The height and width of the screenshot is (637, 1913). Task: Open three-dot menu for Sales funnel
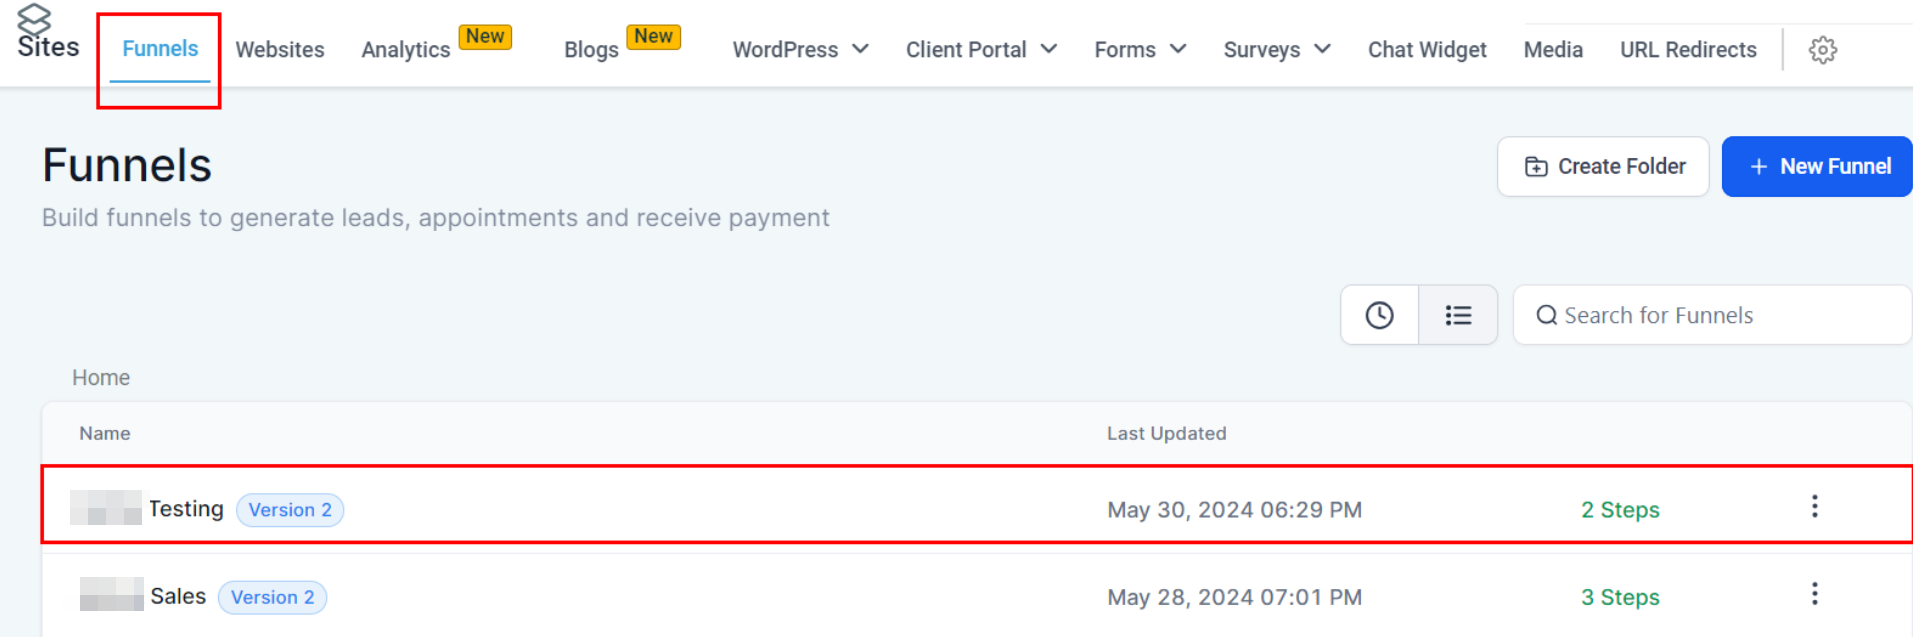coord(1814,594)
